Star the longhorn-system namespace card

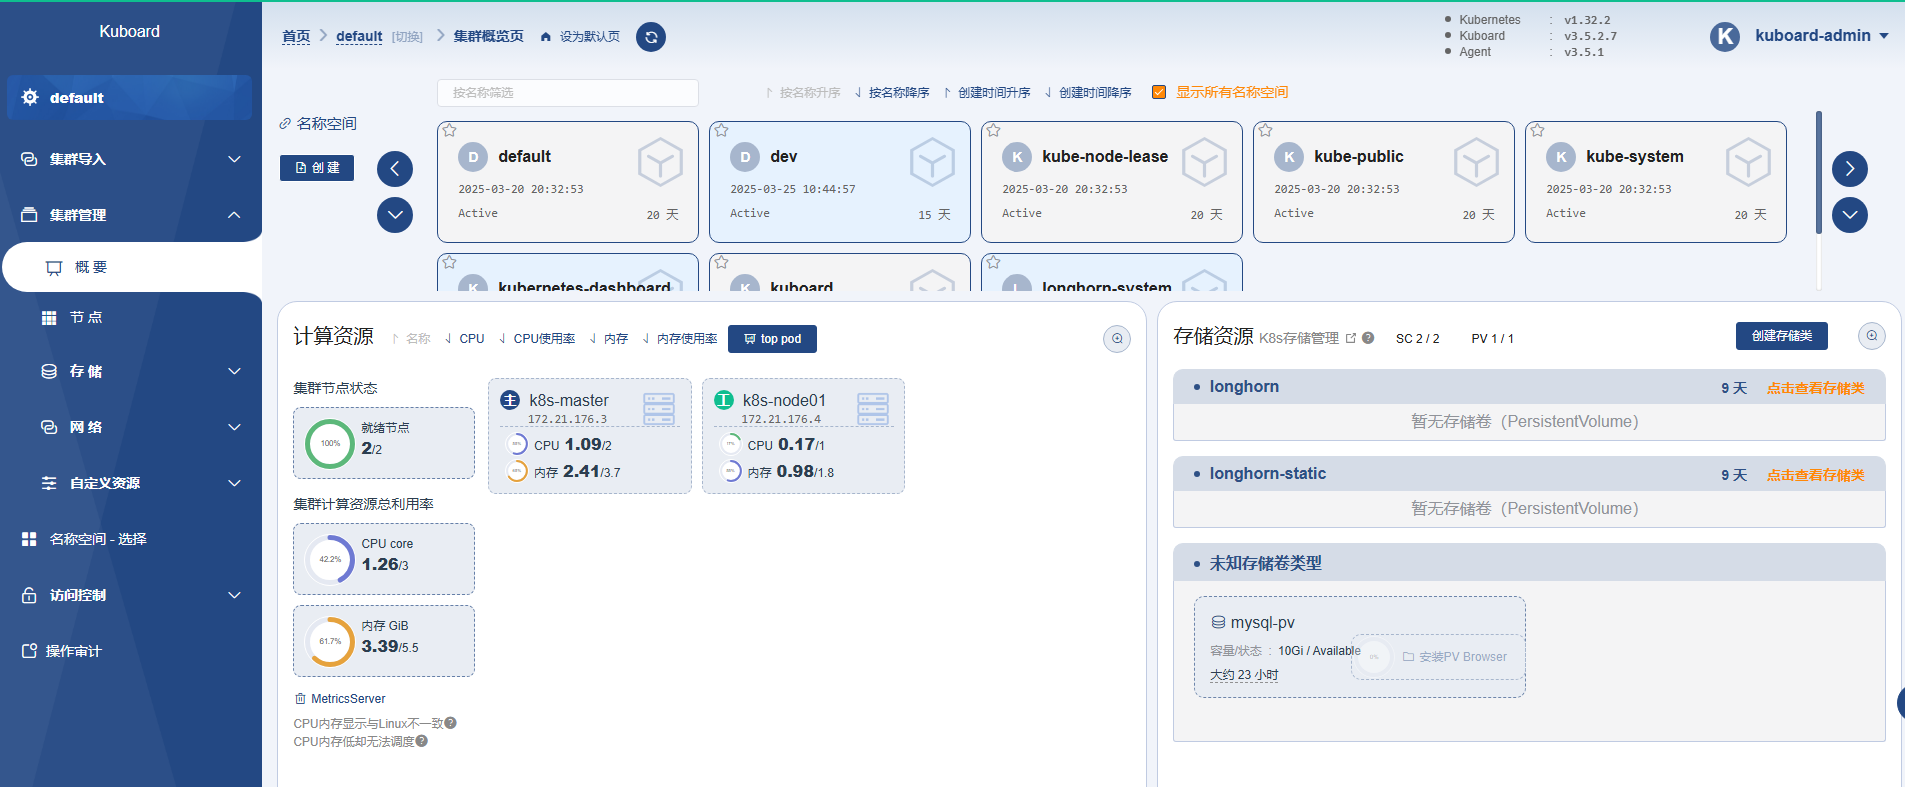point(994,262)
